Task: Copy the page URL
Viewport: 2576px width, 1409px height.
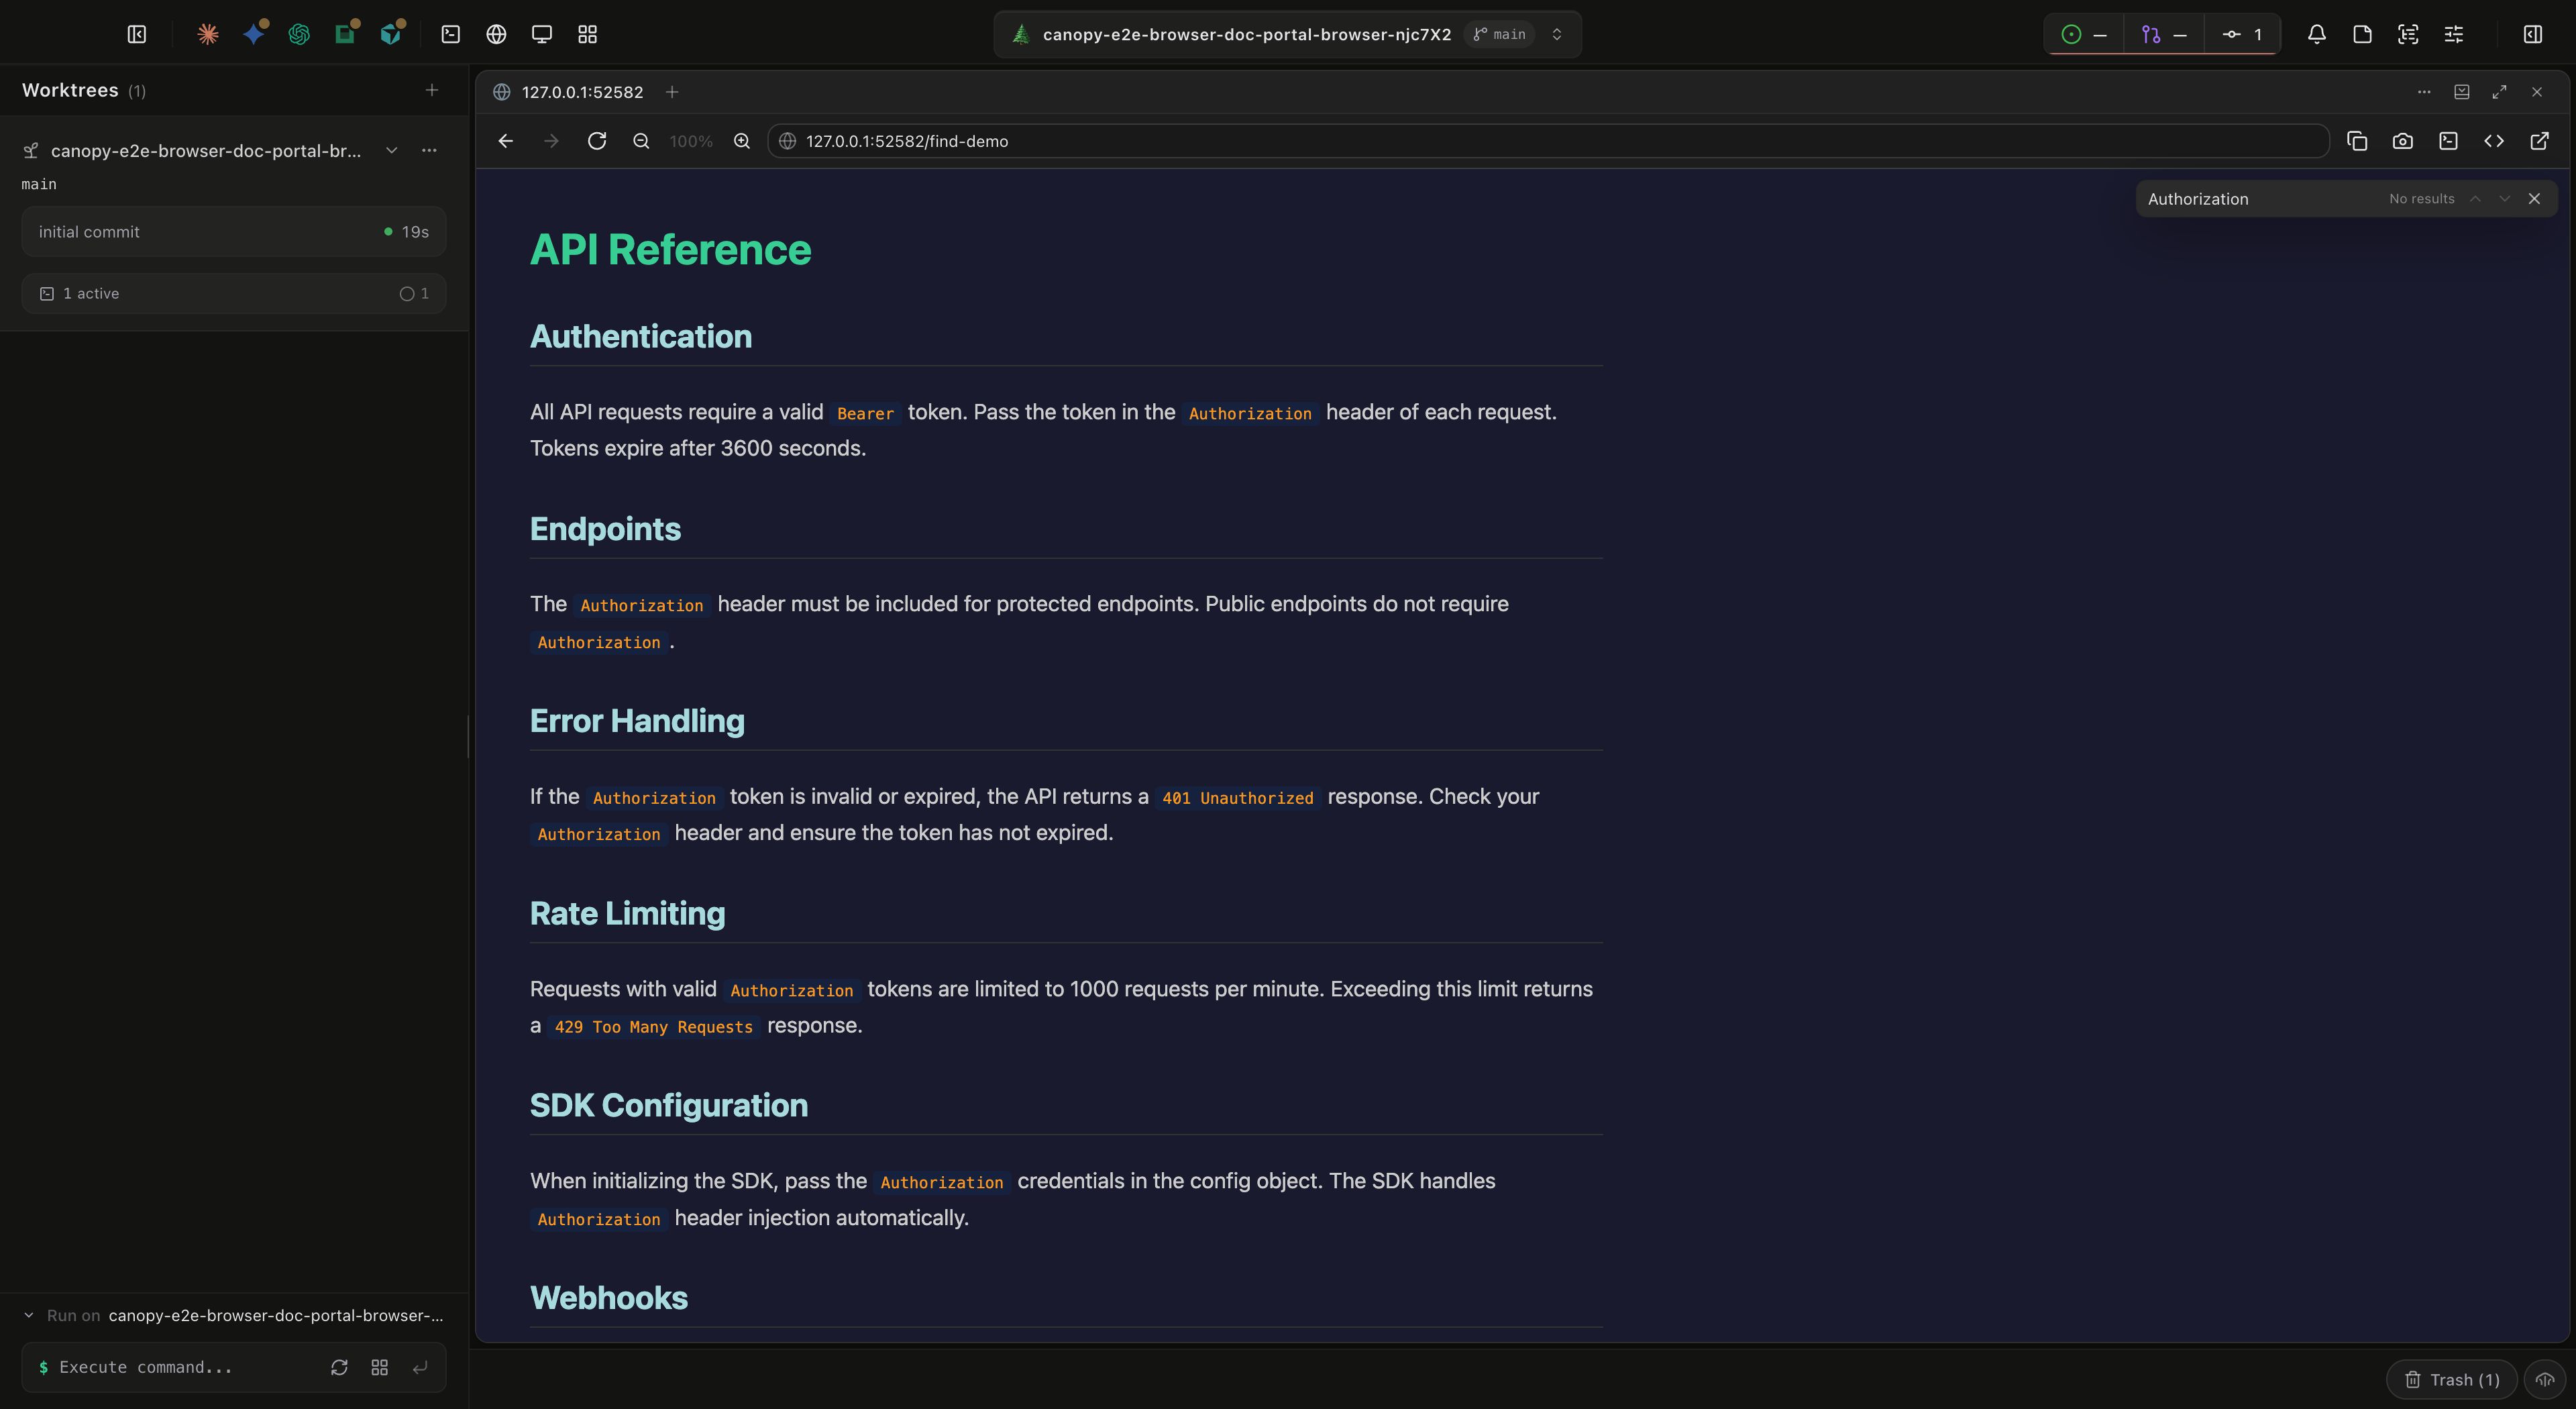Action: point(2357,141)
